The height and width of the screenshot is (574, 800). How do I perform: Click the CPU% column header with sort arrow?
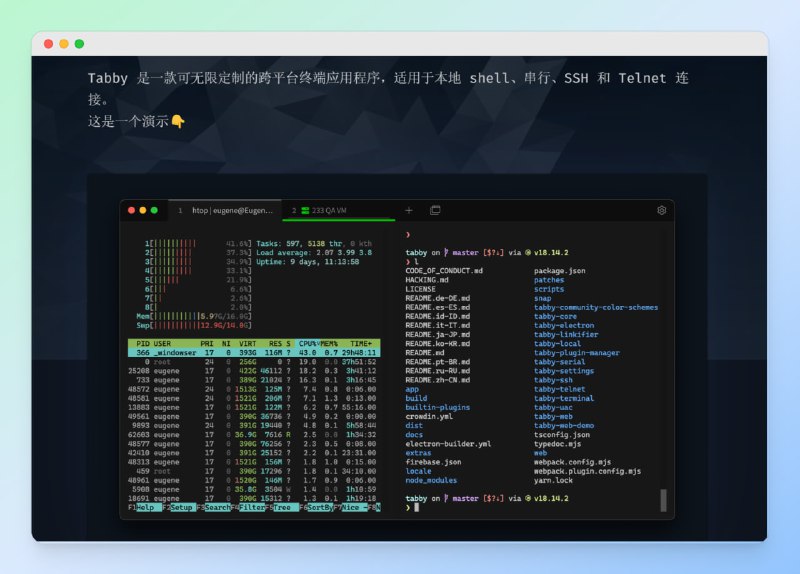point(309,343)
